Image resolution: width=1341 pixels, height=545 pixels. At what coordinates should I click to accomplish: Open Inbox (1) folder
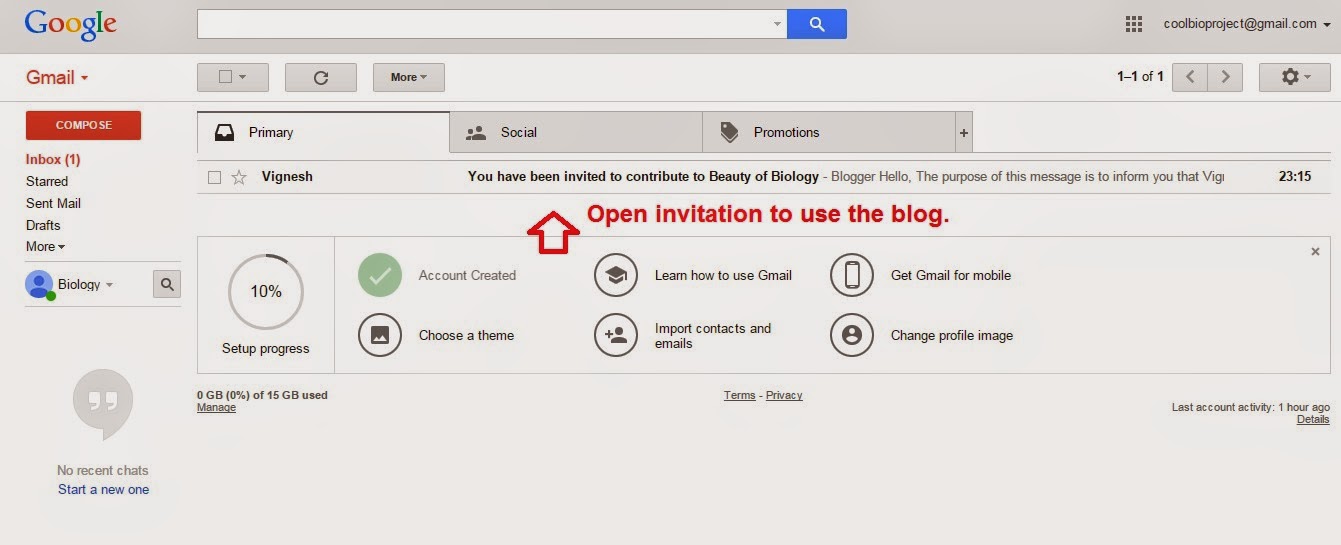53,160
